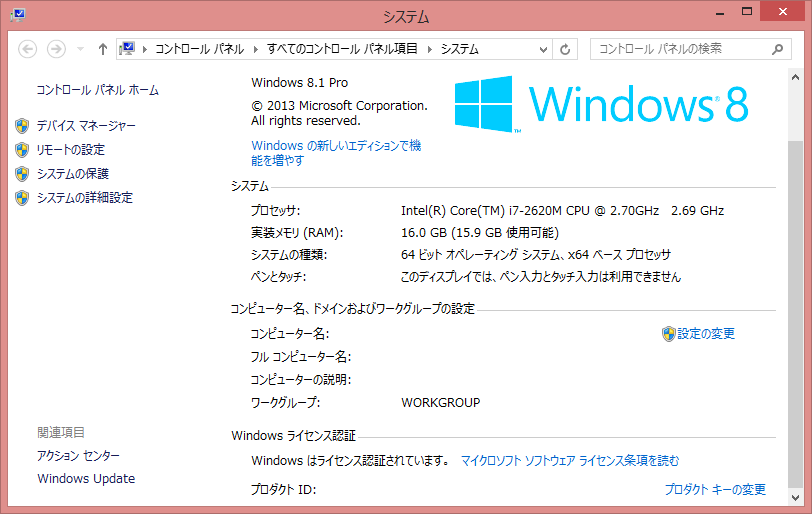
Task: Expand the address bar history dropdown
Action: [x=542, y=49]
